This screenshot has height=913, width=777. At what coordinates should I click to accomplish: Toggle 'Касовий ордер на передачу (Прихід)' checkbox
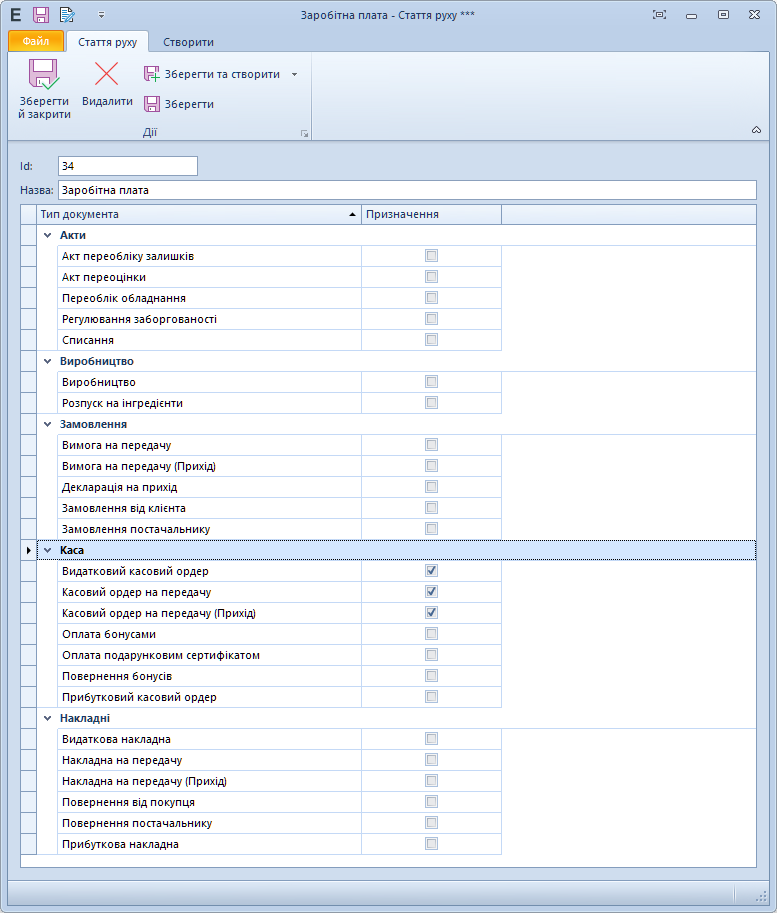coord(432,612)
